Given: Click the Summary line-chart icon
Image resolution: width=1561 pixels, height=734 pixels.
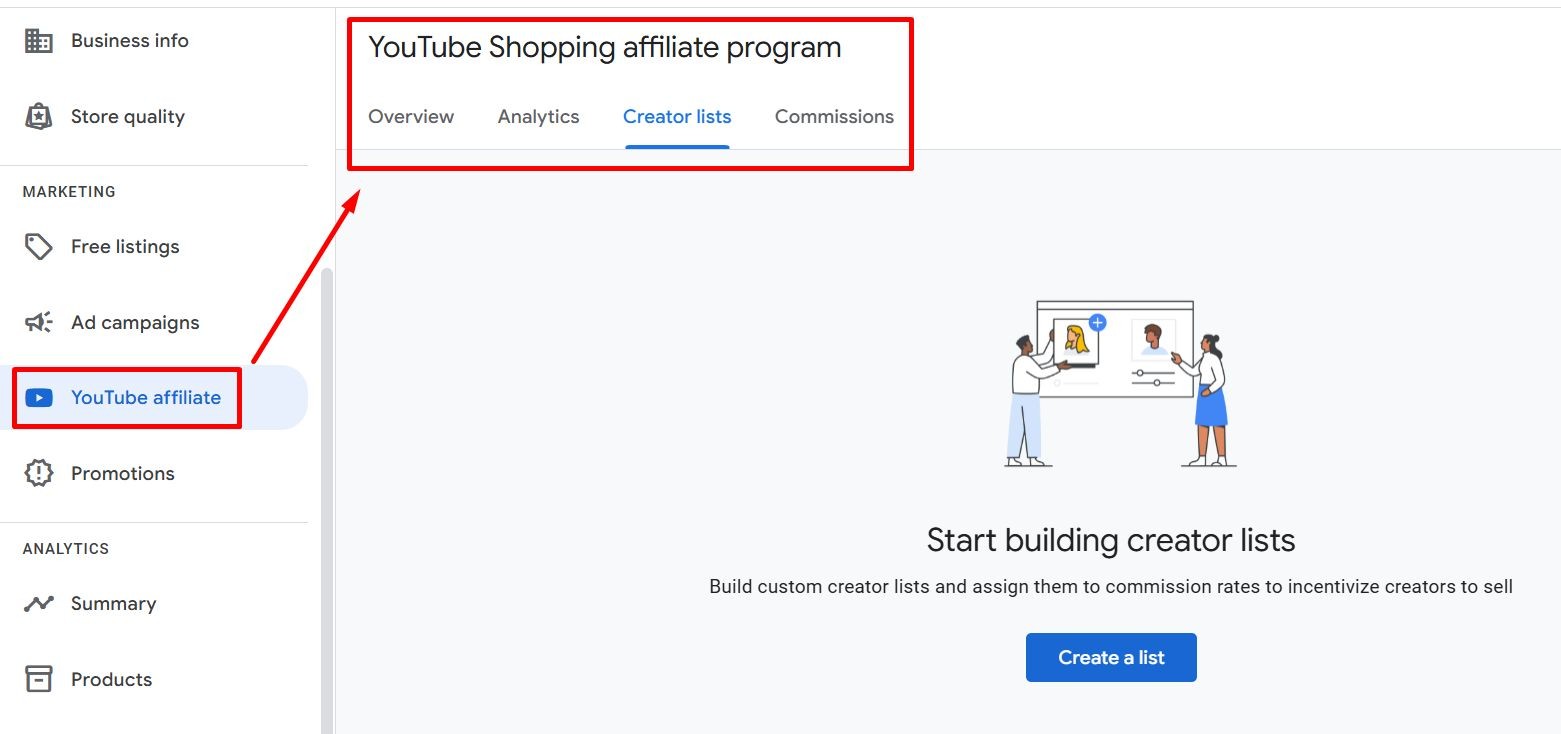Looking at the screenshot, I should click(38, 603).
